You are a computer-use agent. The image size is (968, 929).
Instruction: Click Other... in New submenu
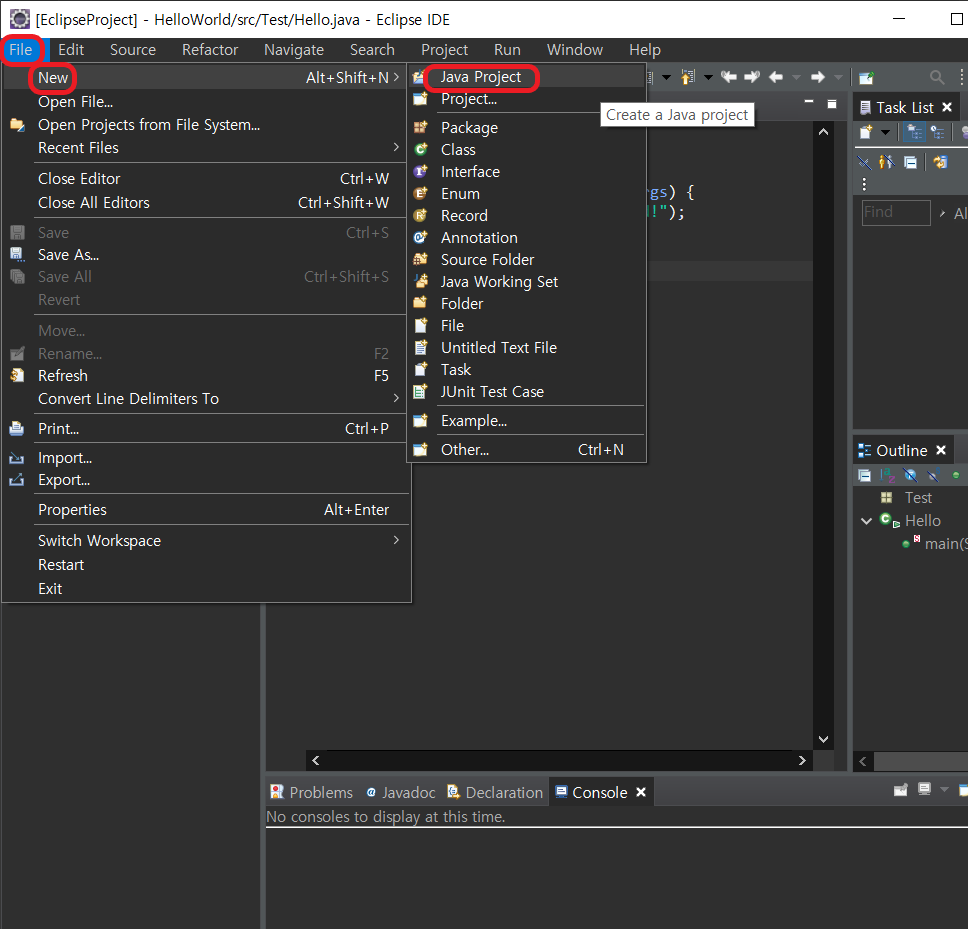528,450
